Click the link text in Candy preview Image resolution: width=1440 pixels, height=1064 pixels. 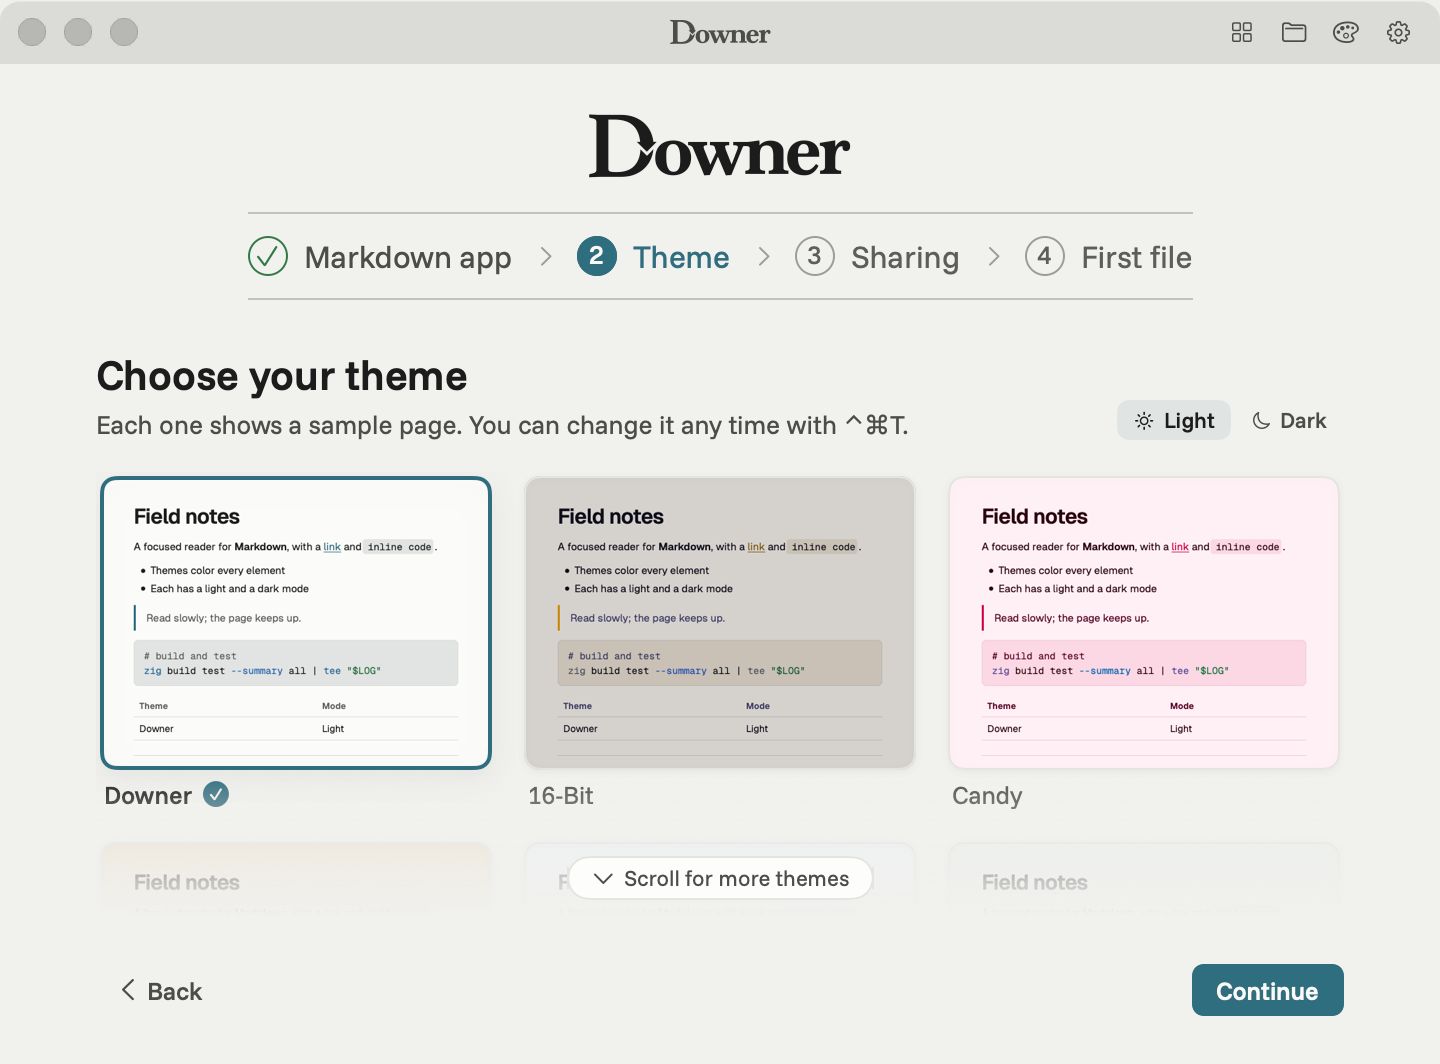click(x=1180, y=547)
